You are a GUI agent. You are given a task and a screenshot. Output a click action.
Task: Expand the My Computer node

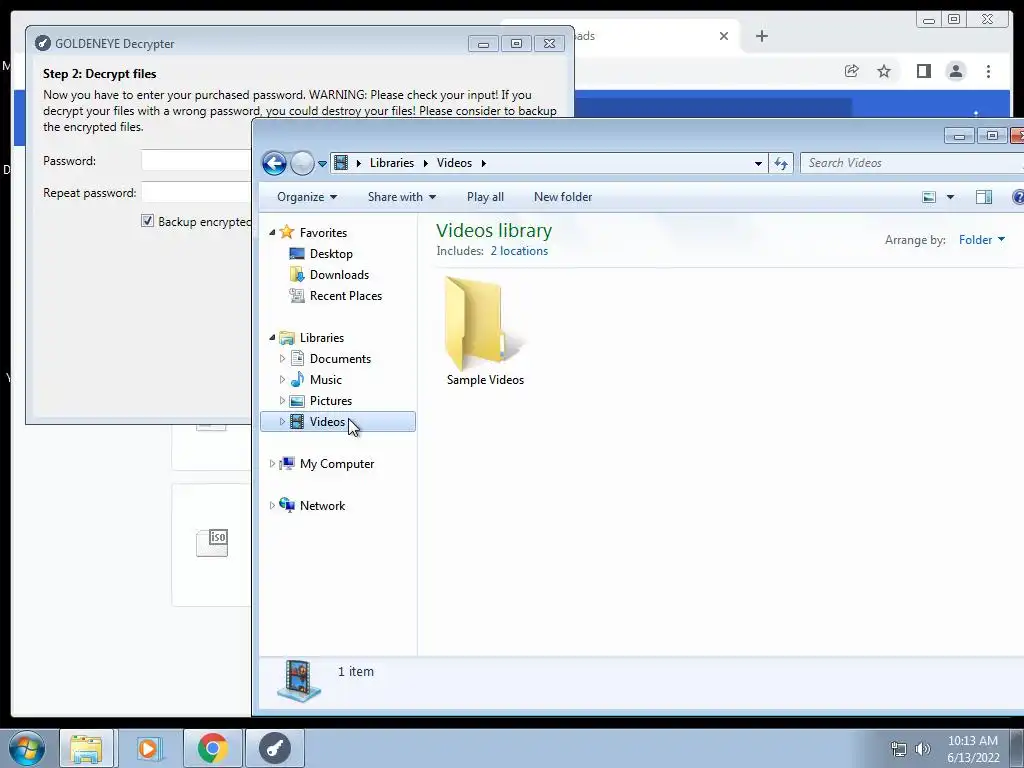point(272,464)
